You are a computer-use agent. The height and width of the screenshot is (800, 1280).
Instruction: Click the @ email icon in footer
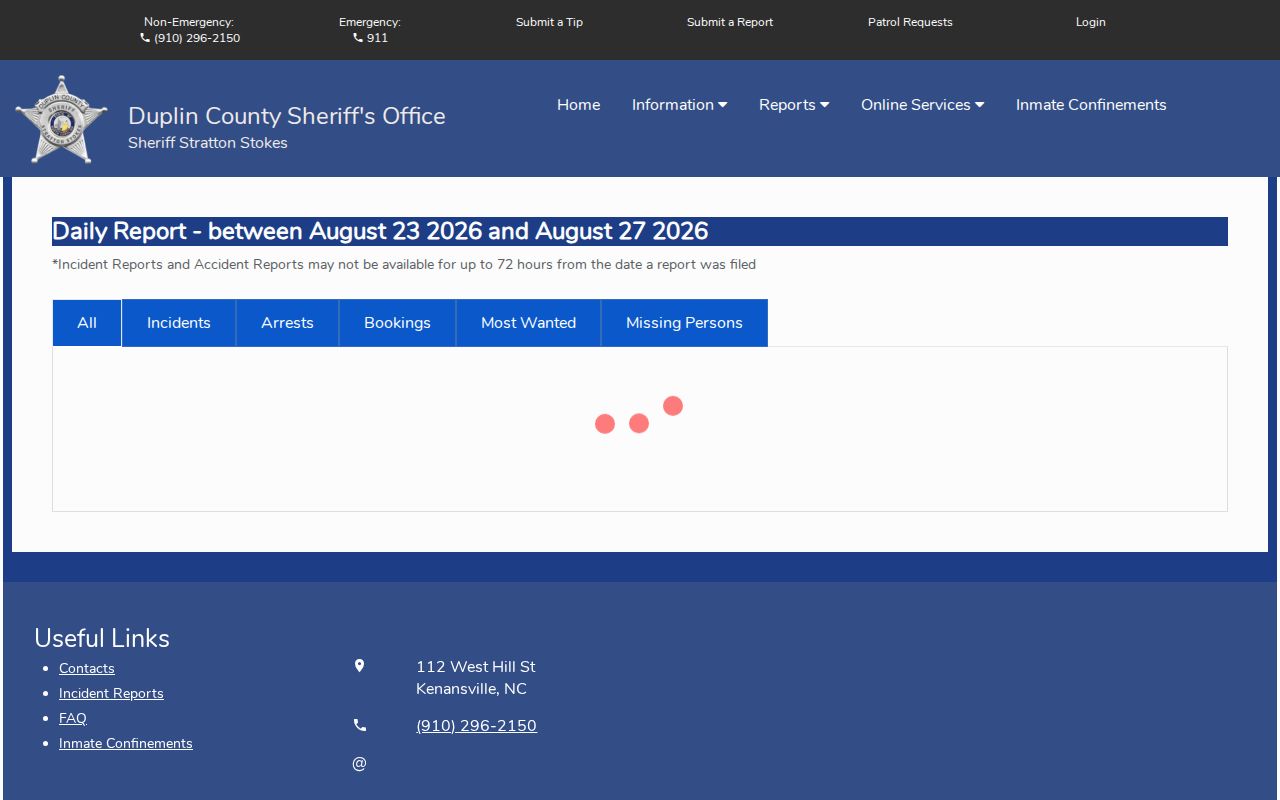[359, 764]
